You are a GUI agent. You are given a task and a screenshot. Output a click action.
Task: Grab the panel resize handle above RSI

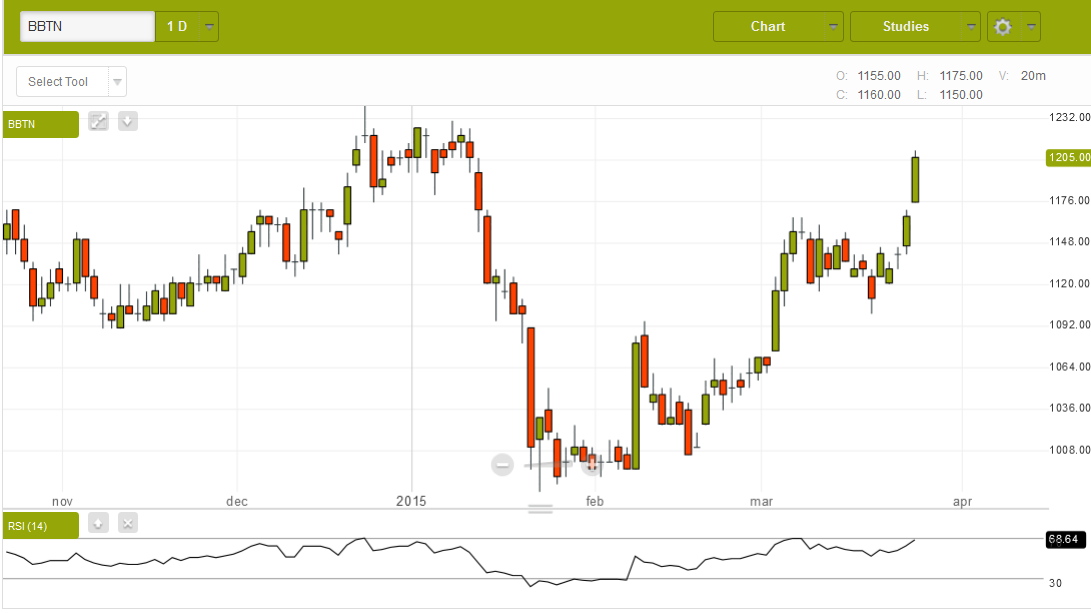point(540,509)
